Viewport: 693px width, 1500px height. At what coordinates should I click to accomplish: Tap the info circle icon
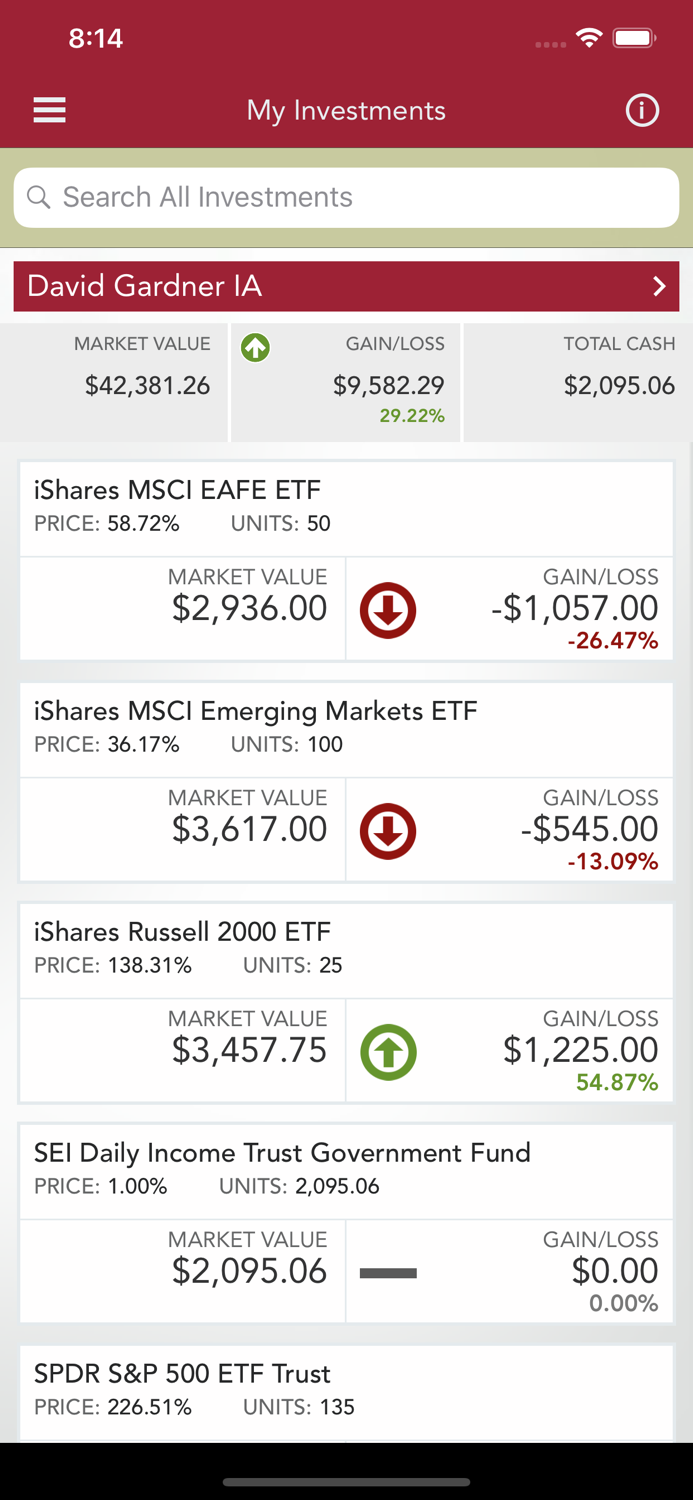[x=642, y=110]
